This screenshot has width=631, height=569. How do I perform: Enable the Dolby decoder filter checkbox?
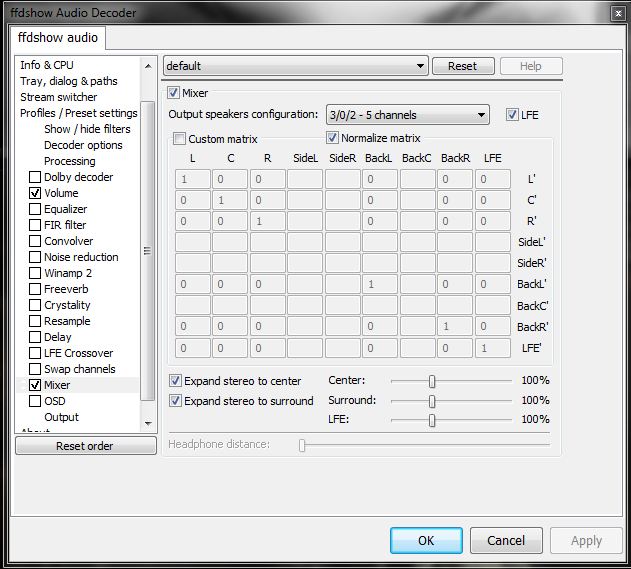(35, 177)
